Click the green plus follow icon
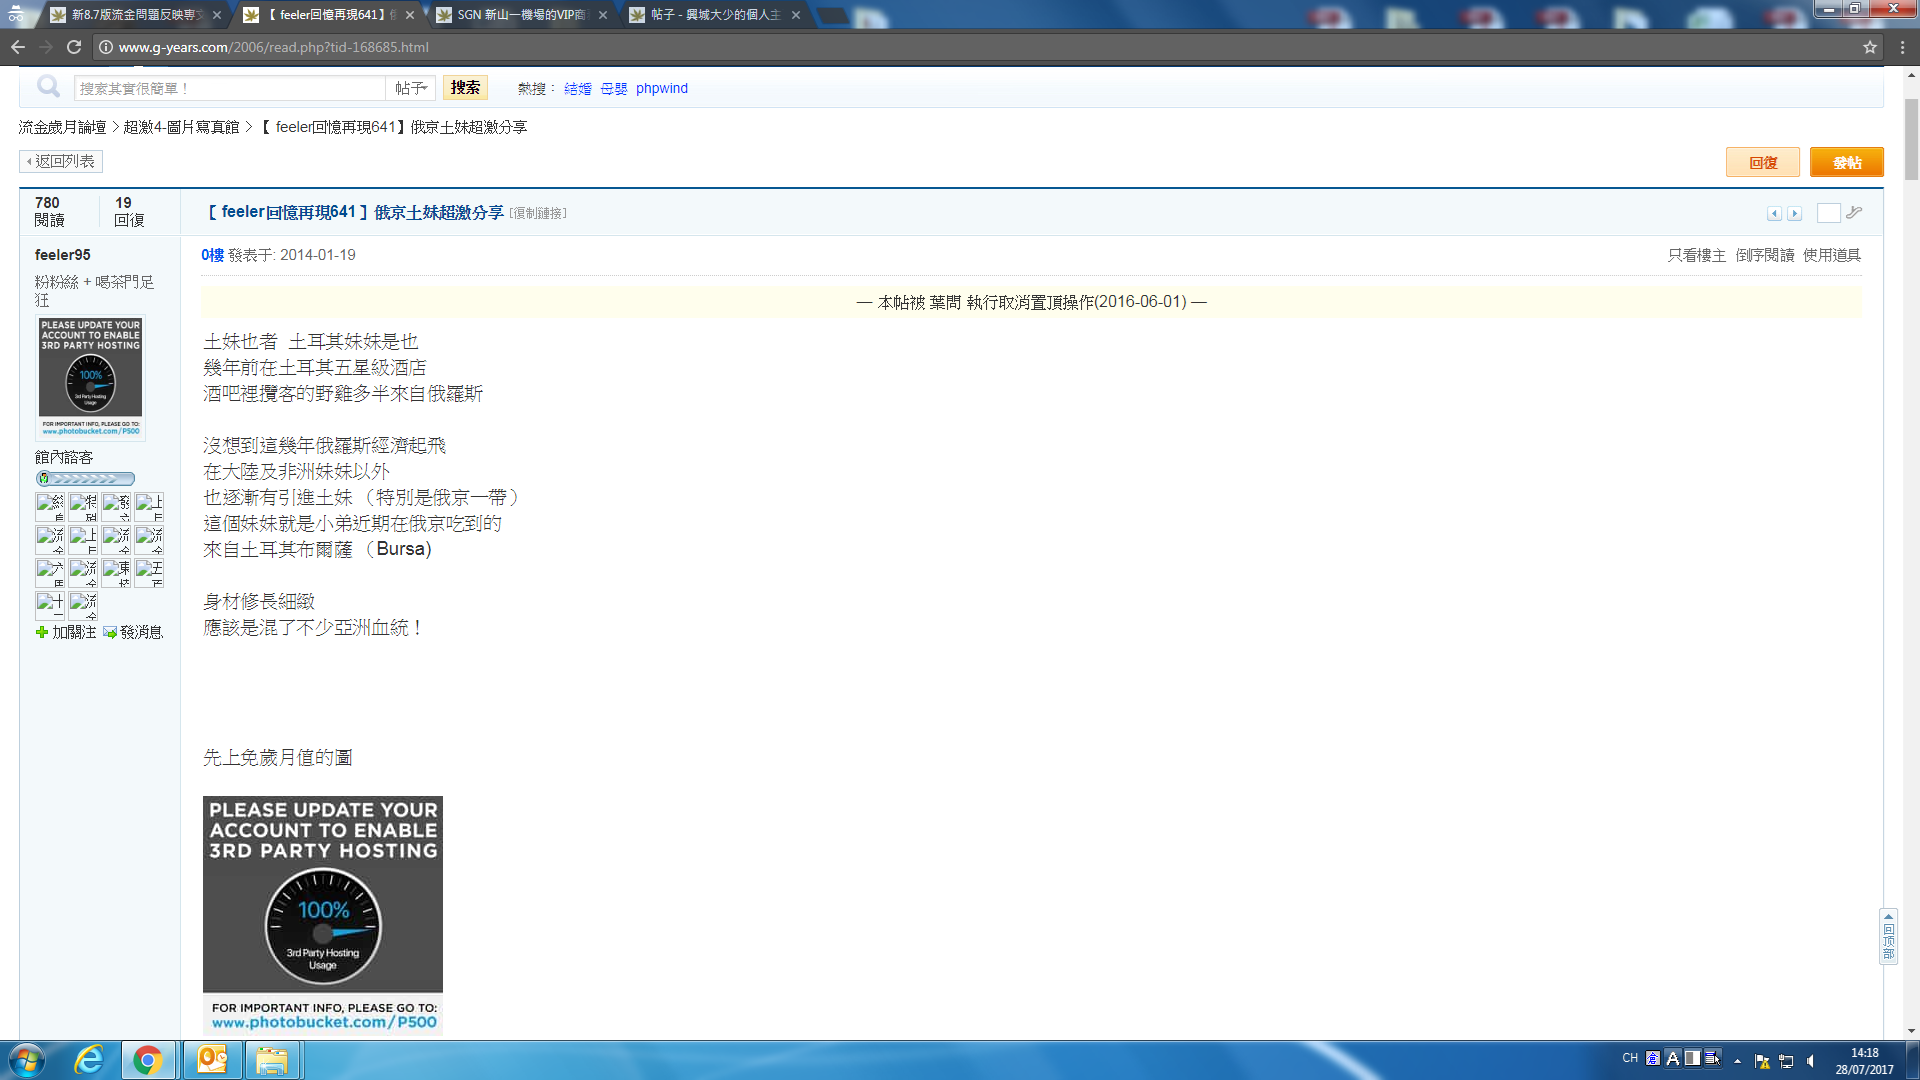The width and height of the screenshot is (1920, 1080). click(x=41, y=632)
